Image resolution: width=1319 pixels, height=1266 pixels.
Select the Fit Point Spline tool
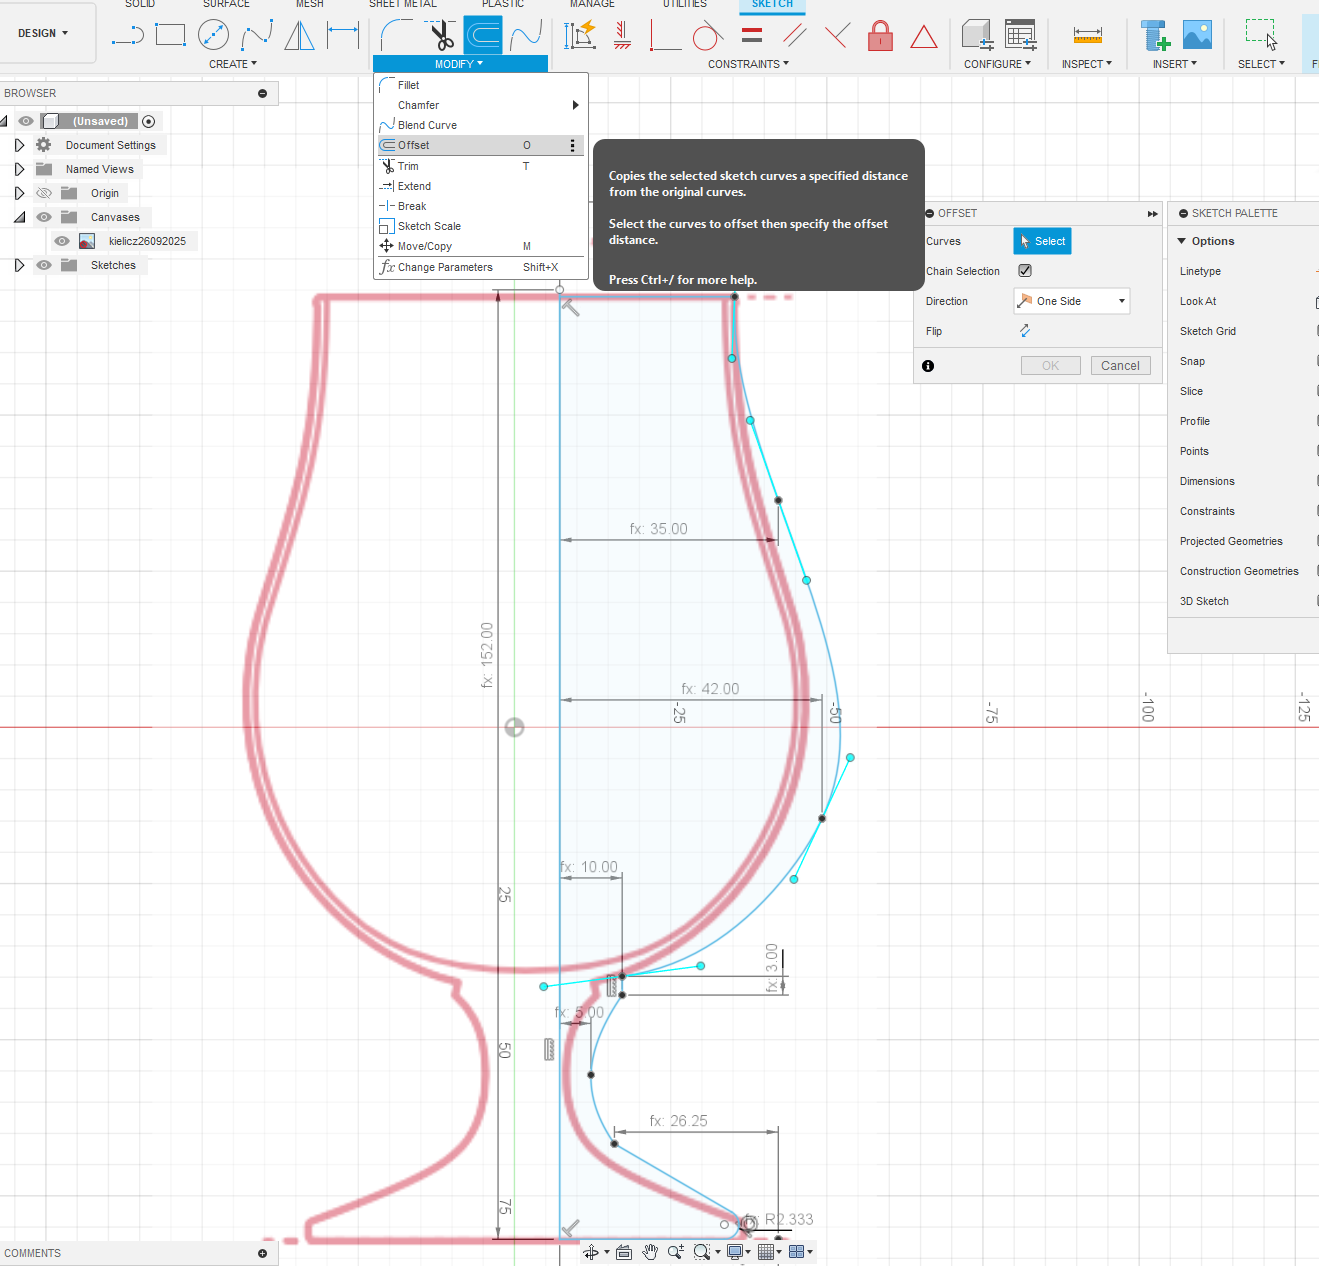coord(256,35)
